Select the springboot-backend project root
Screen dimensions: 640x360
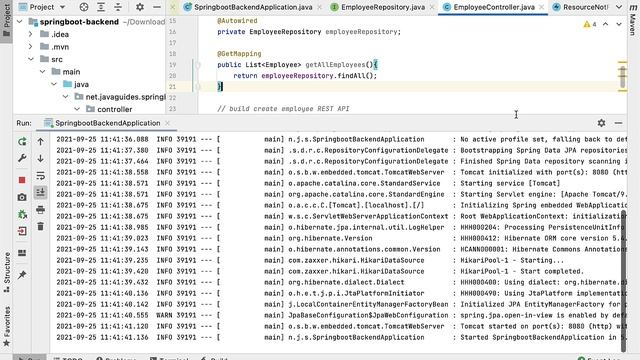click(79, 22)
